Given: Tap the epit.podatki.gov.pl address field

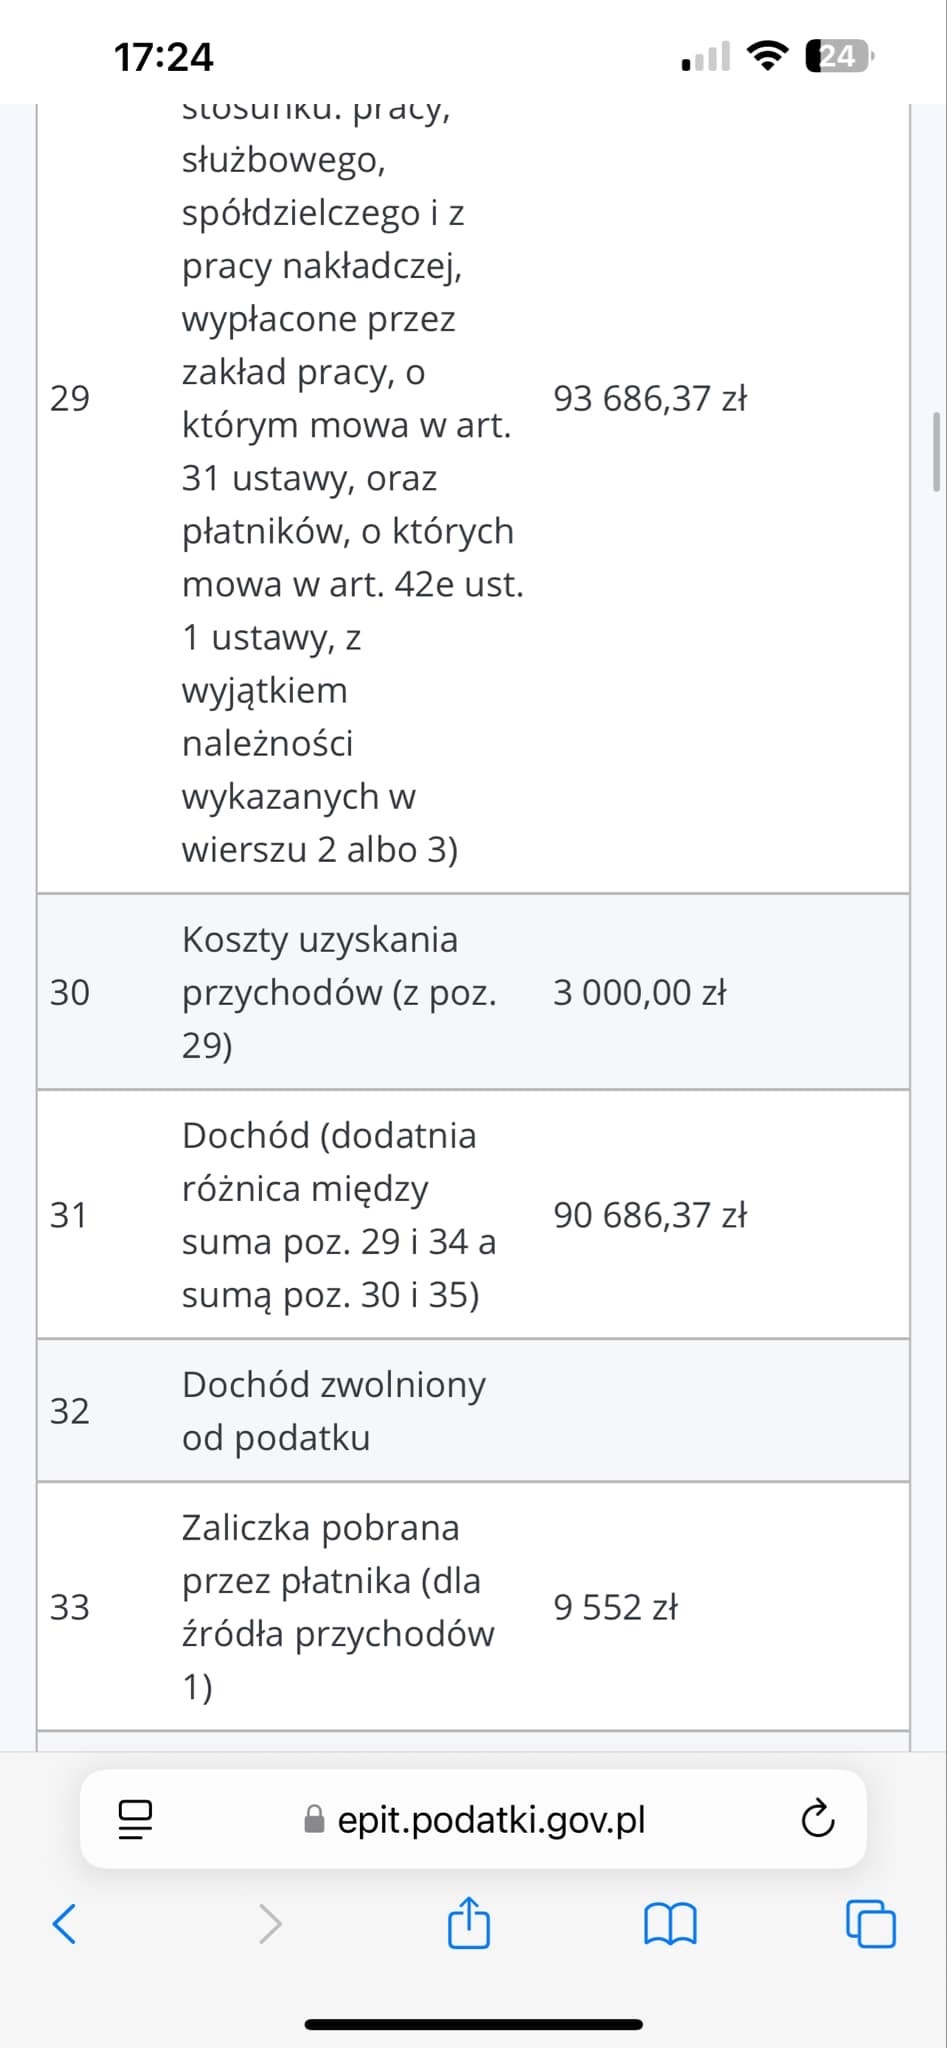Looking at the screenshot, I should pyautogui.click(x=491, y=1819).
